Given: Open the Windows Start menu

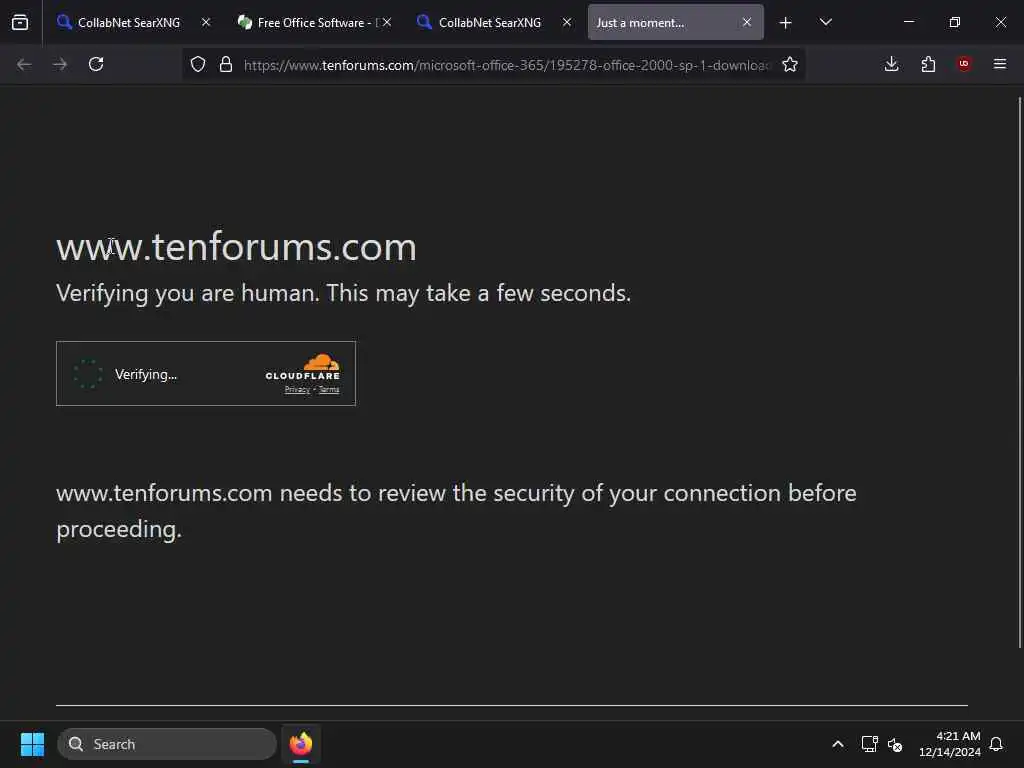Looking at the screenshot, I should point(32,744).
